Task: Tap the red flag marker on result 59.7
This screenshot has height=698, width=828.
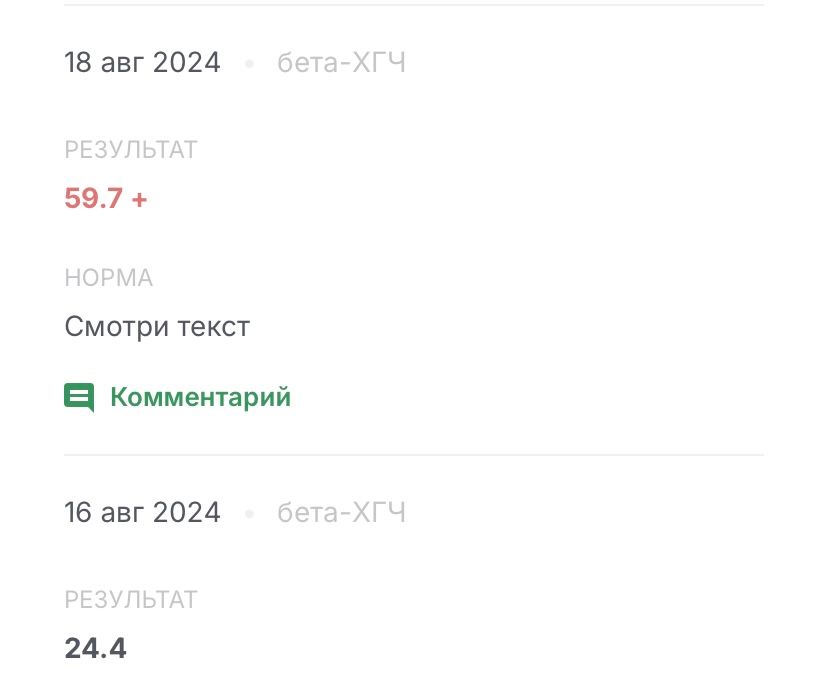Action: point(141,198)
